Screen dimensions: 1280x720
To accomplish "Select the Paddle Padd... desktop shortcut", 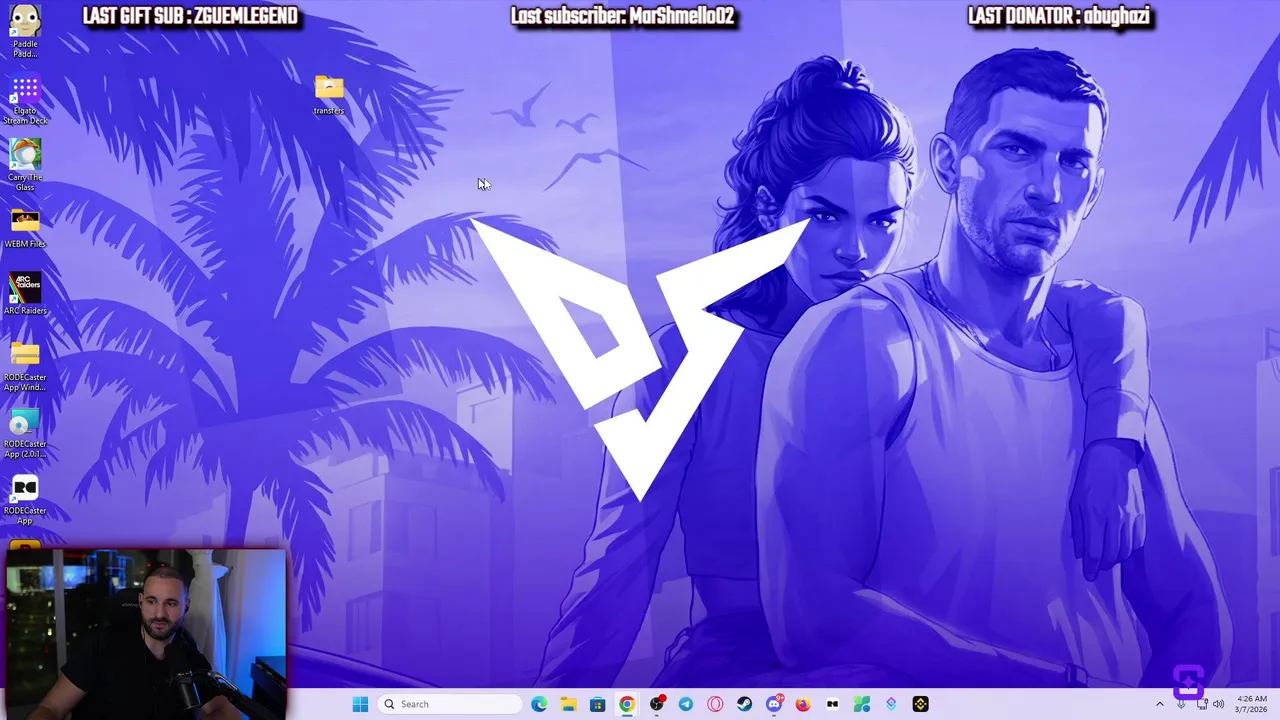I will tap(25, 31).
